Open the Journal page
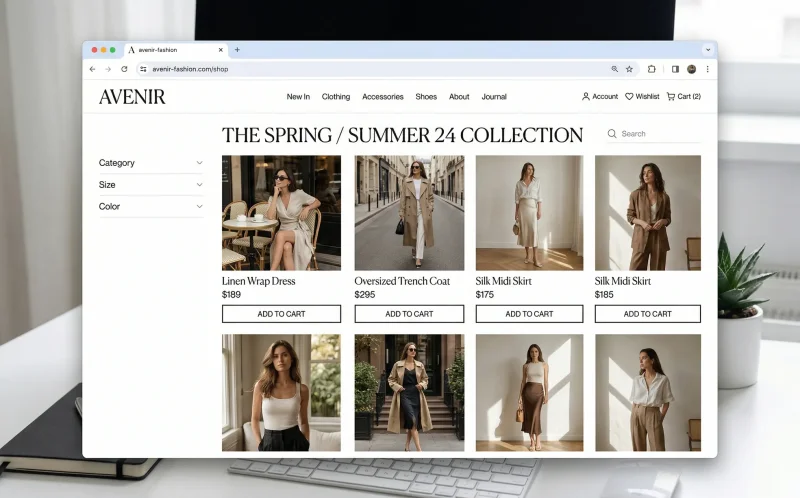The image size is (800, 498). [x=494, y=97]
